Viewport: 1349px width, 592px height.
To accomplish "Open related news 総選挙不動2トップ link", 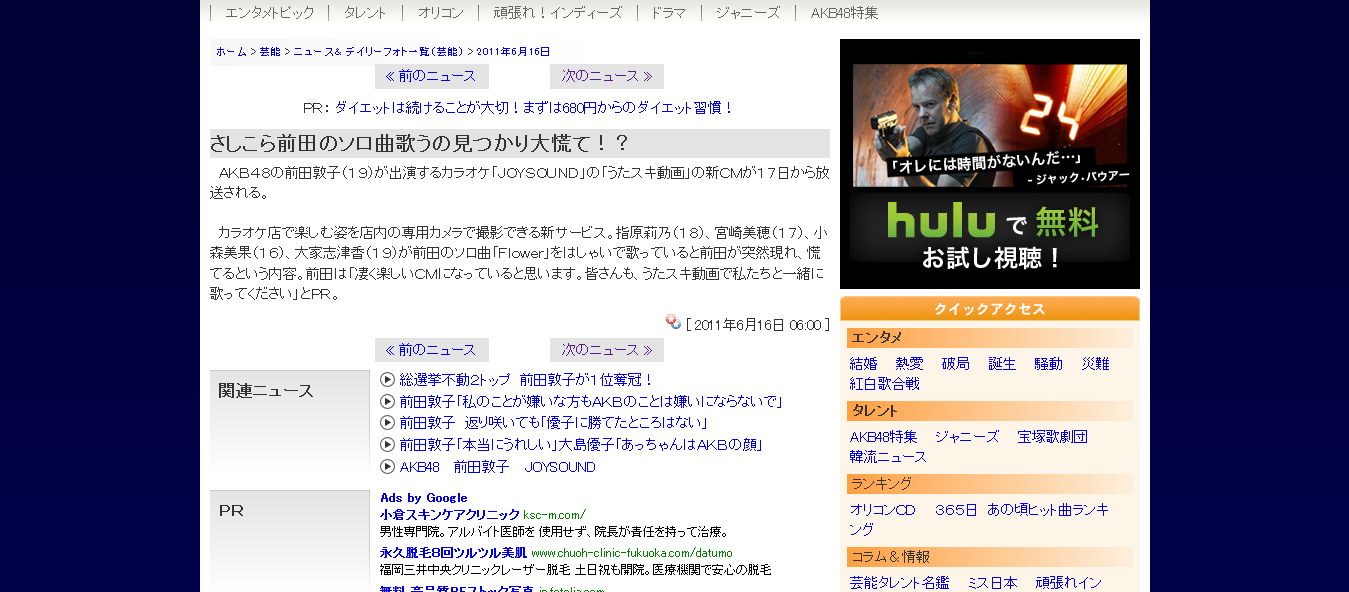I will [x=527, y=380].
